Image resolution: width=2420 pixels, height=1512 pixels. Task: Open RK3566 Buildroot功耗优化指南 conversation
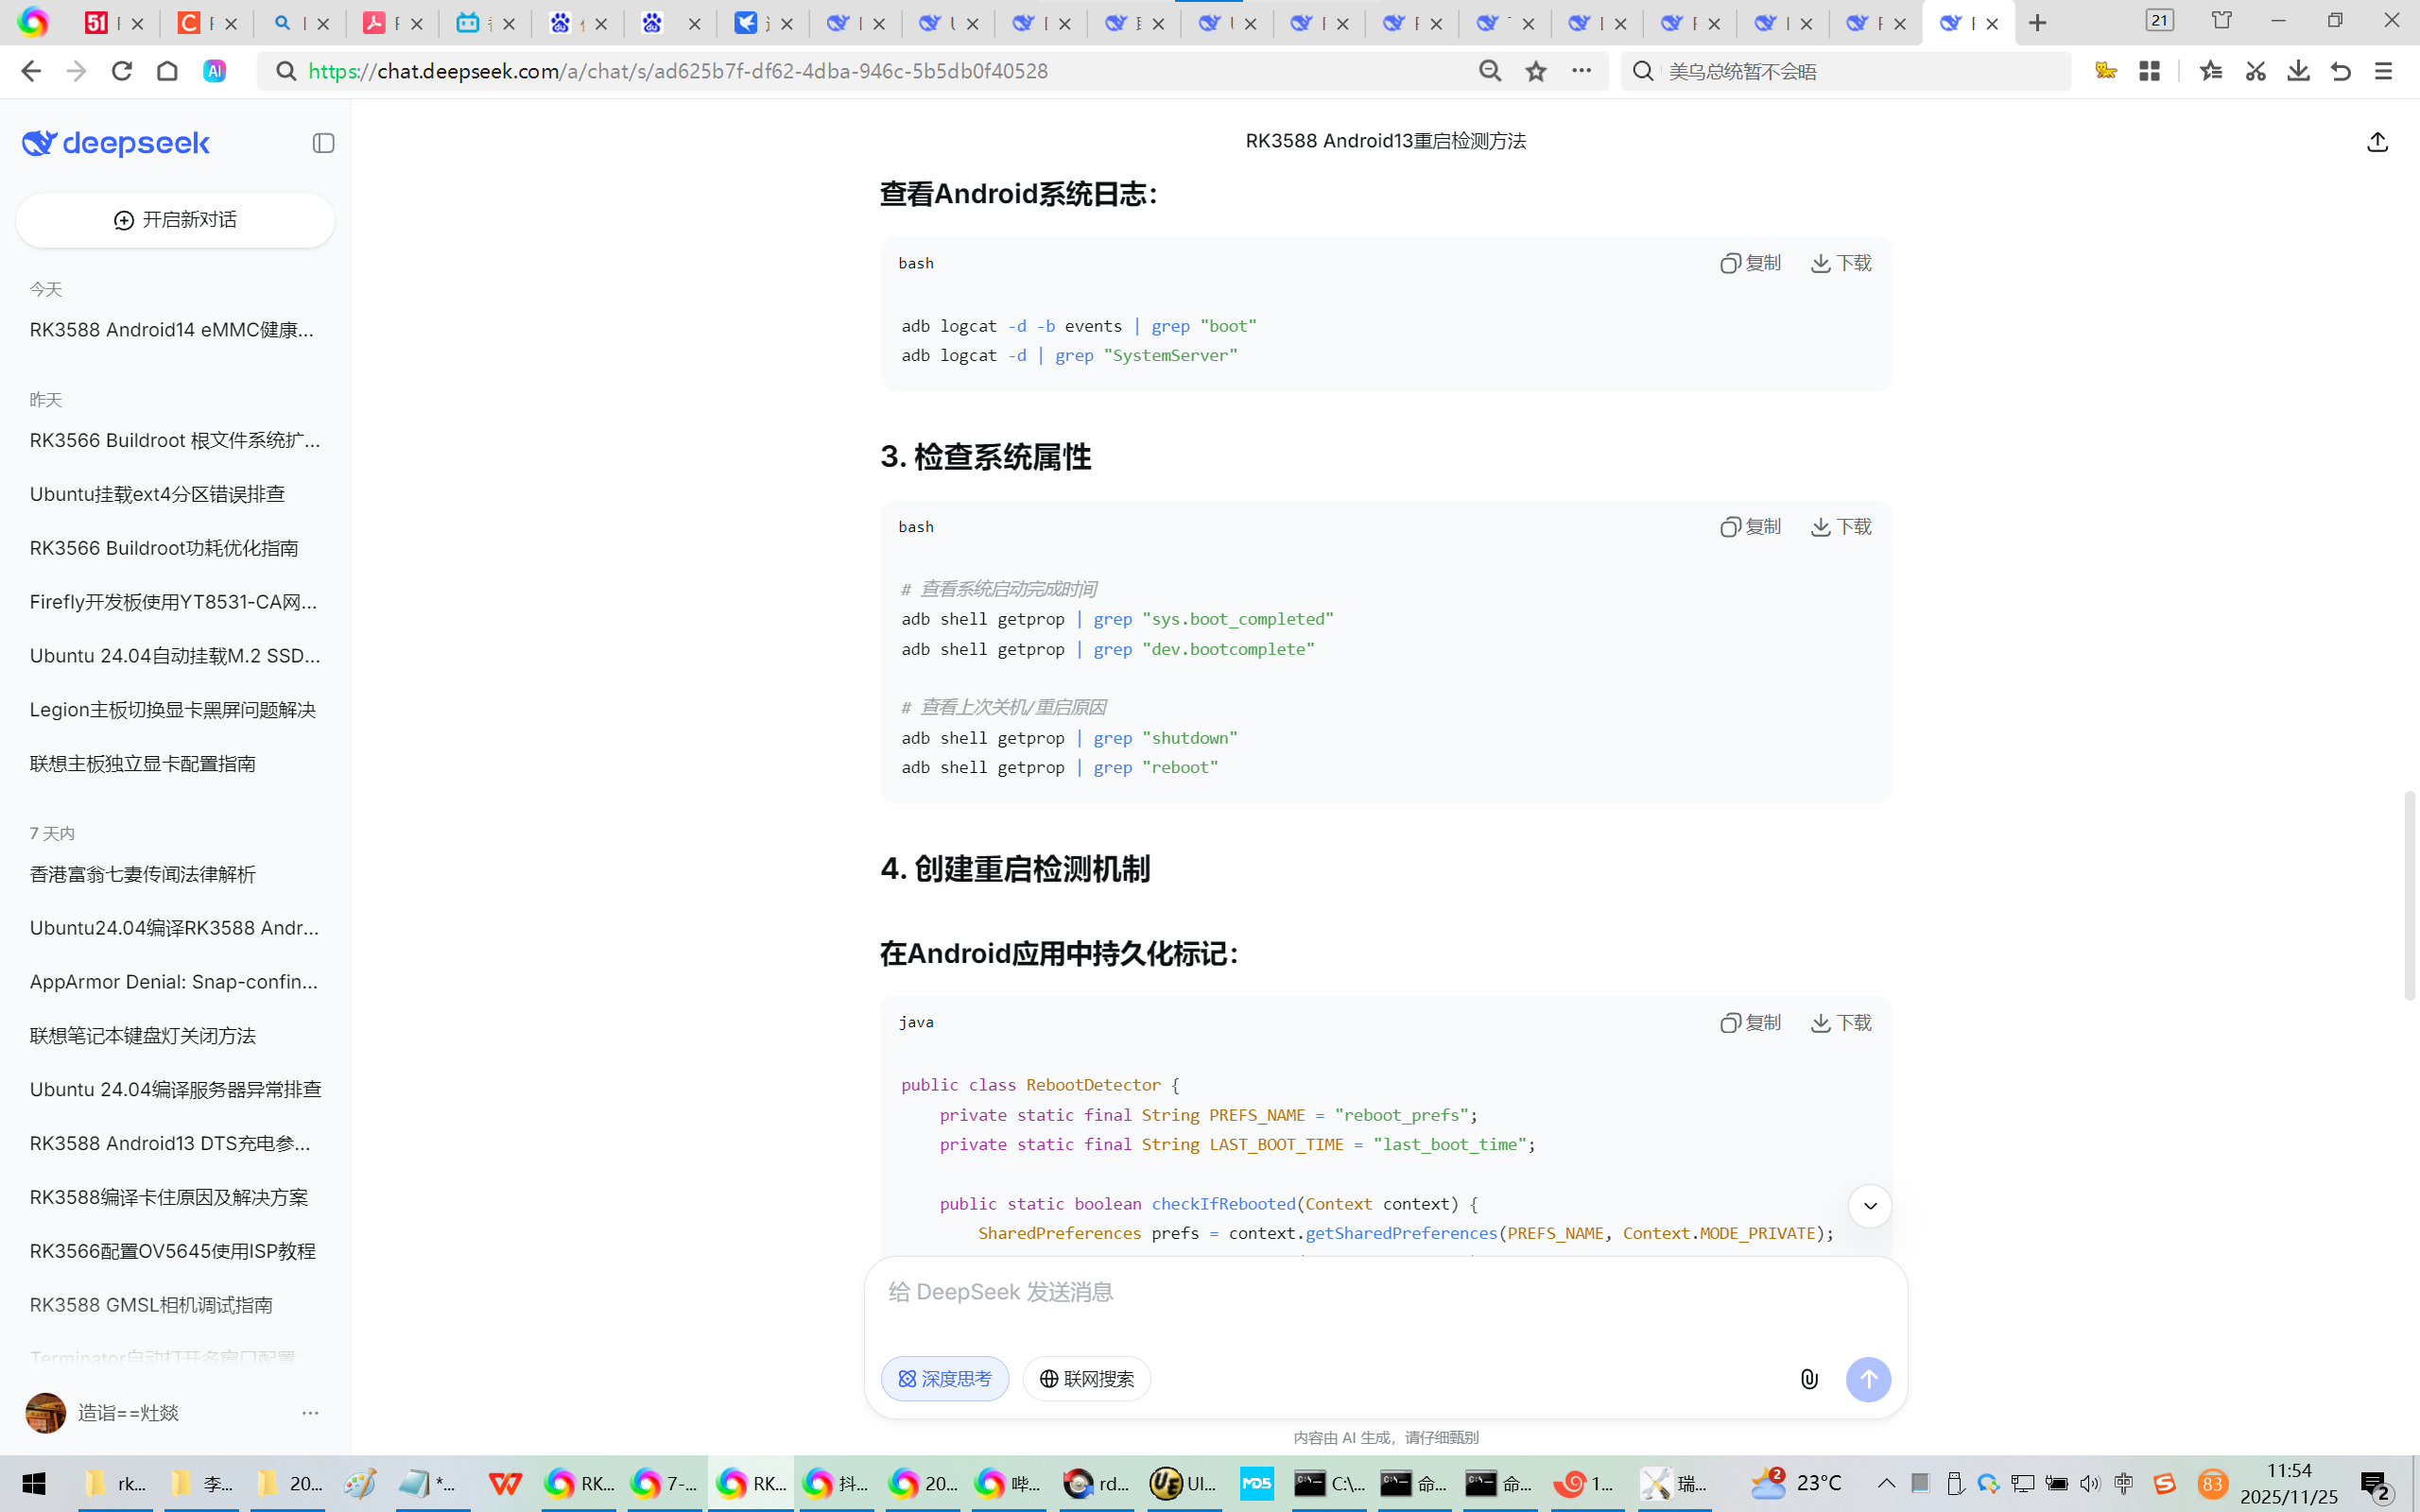point(164,548)
